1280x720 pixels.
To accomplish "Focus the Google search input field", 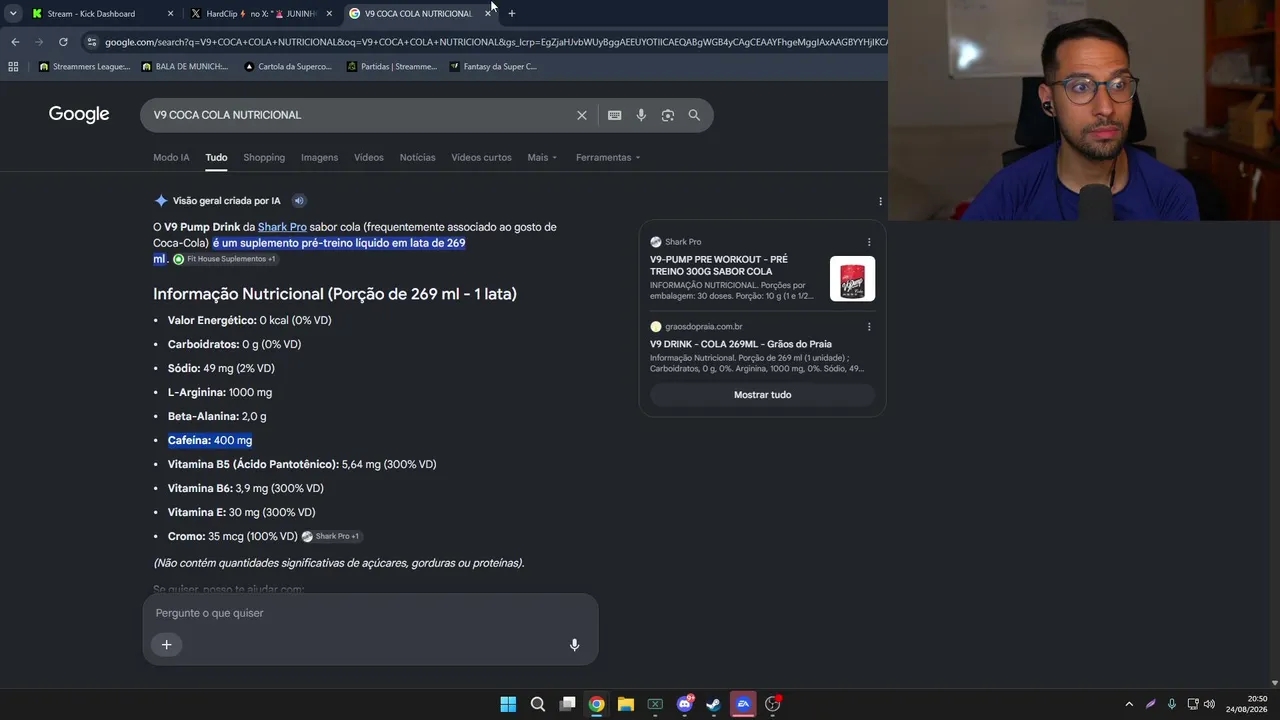I will click(x=361, y=115).
